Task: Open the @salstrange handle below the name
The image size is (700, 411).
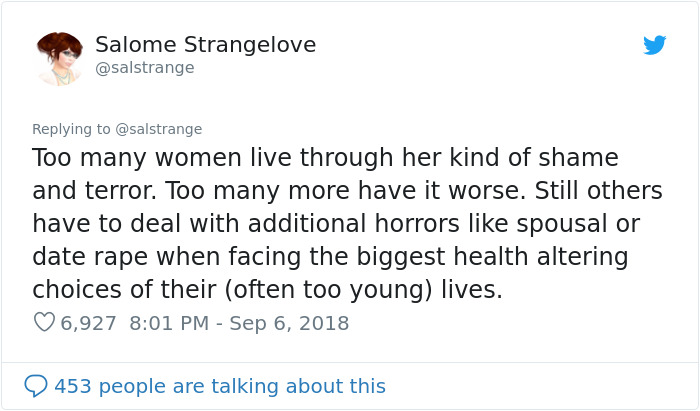Action: point(144,68)
